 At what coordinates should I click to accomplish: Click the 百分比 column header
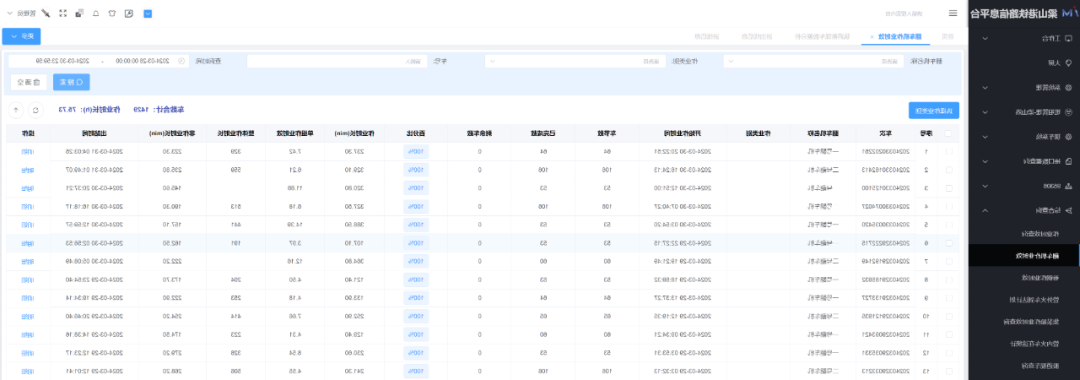416,134
